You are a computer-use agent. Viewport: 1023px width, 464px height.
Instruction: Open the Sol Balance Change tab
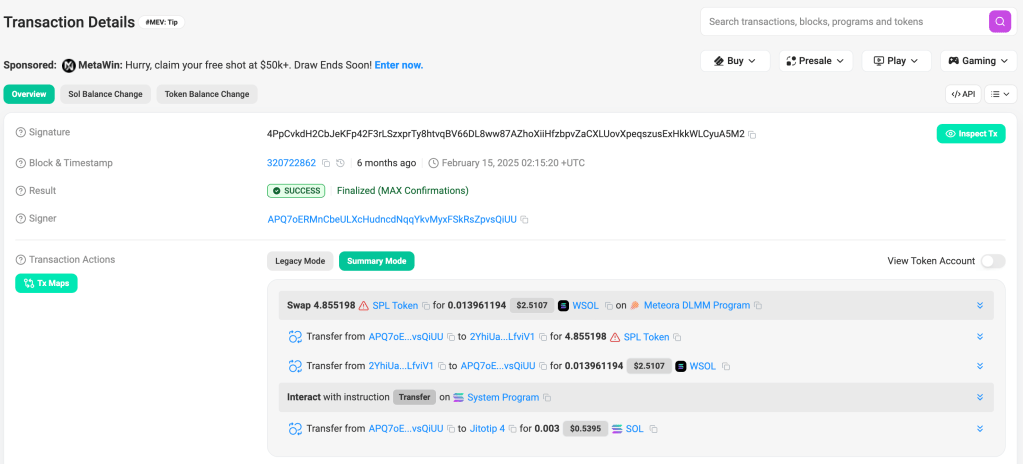(x=105, y=94)
